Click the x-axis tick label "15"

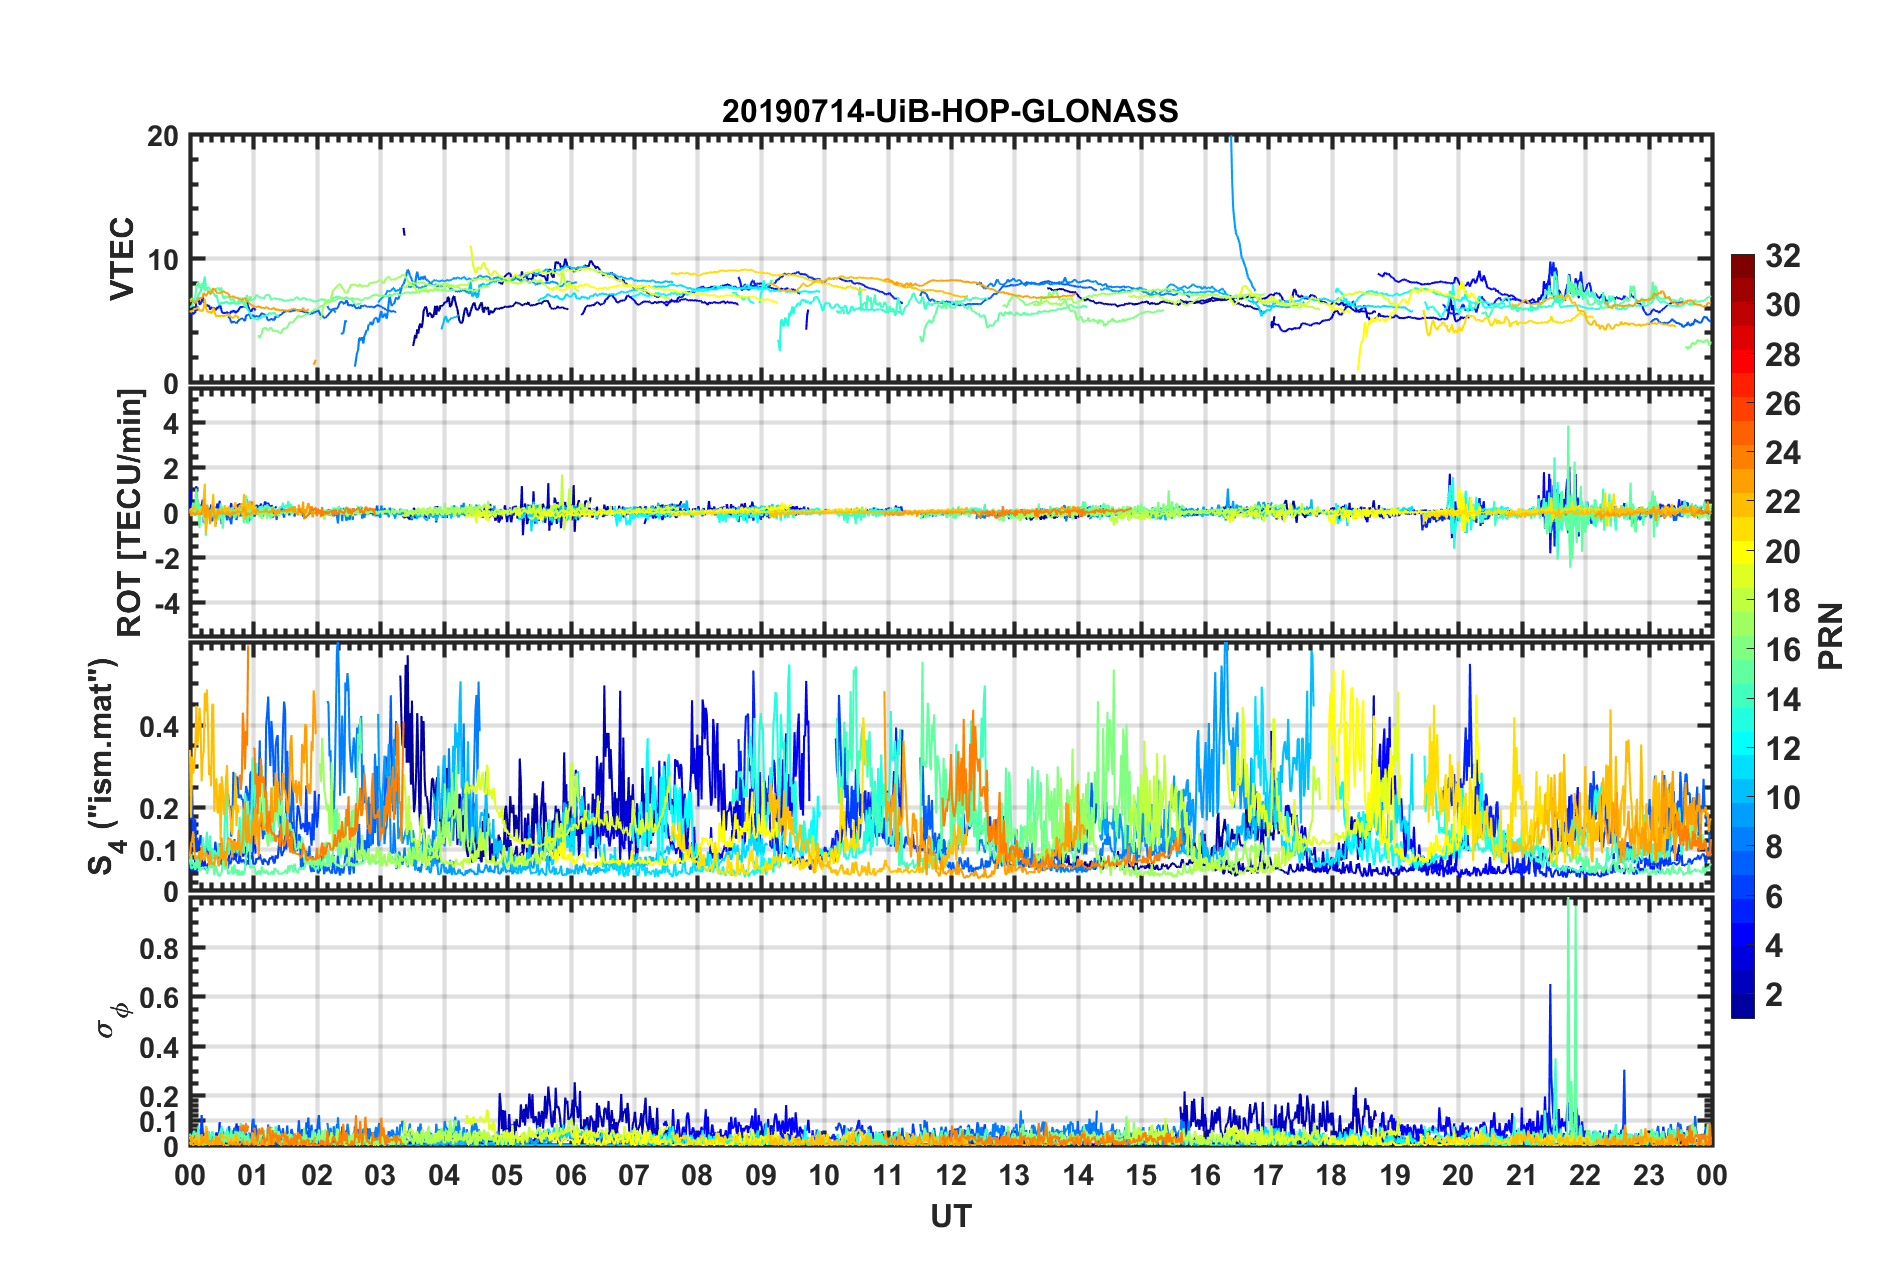coord(1141,1176)
